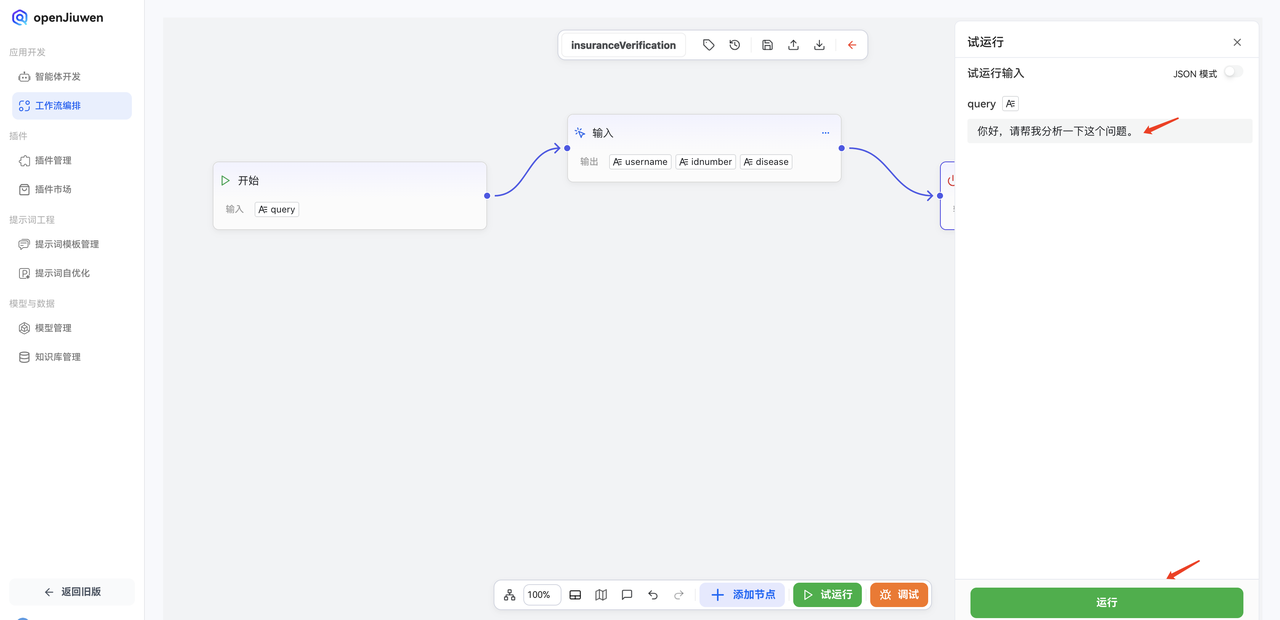Click the undo arrow icon

[x=653, y=595]
